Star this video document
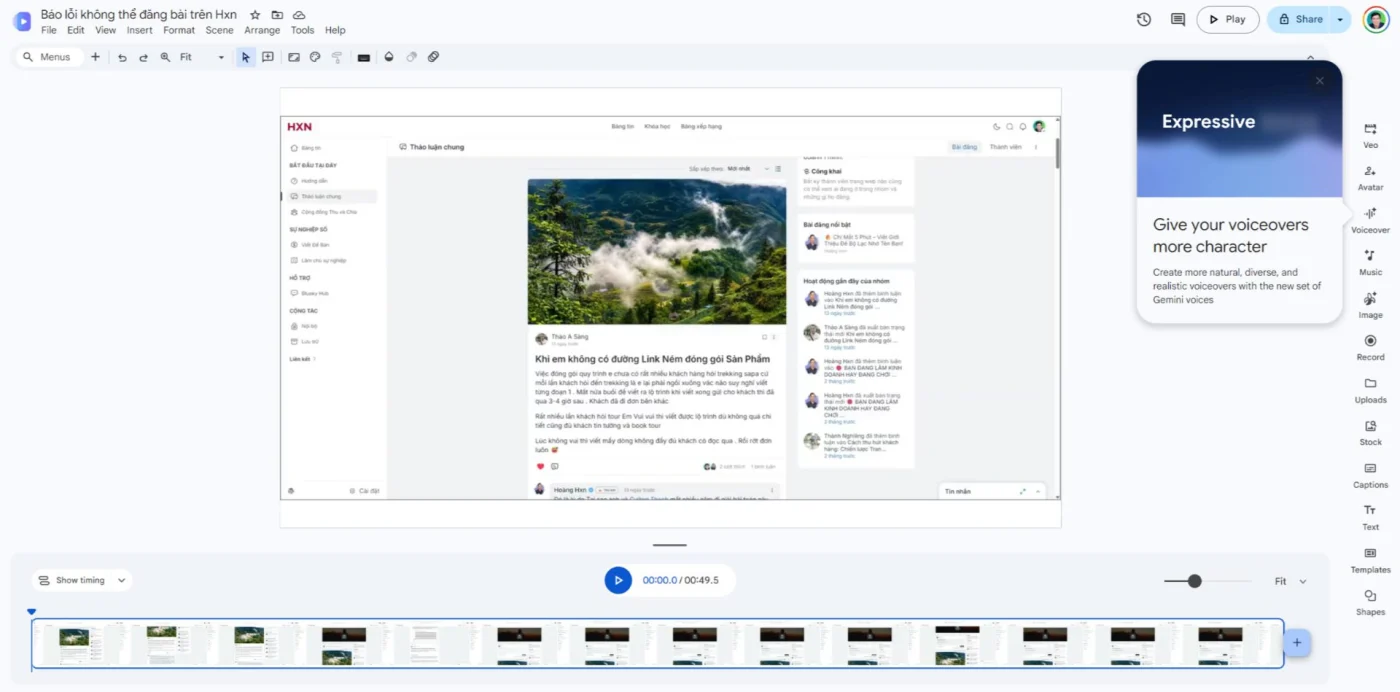The image size is (1400, 692). click(255, 15)
